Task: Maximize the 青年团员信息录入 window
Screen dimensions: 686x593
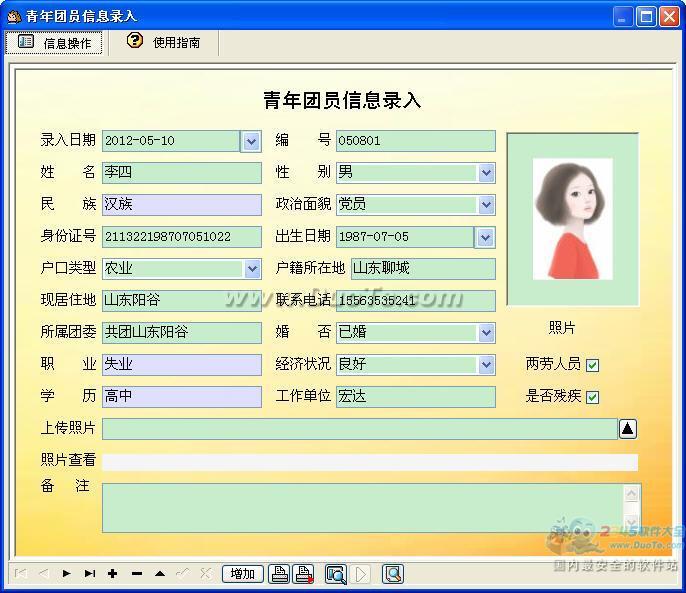Action: (646, 17)
